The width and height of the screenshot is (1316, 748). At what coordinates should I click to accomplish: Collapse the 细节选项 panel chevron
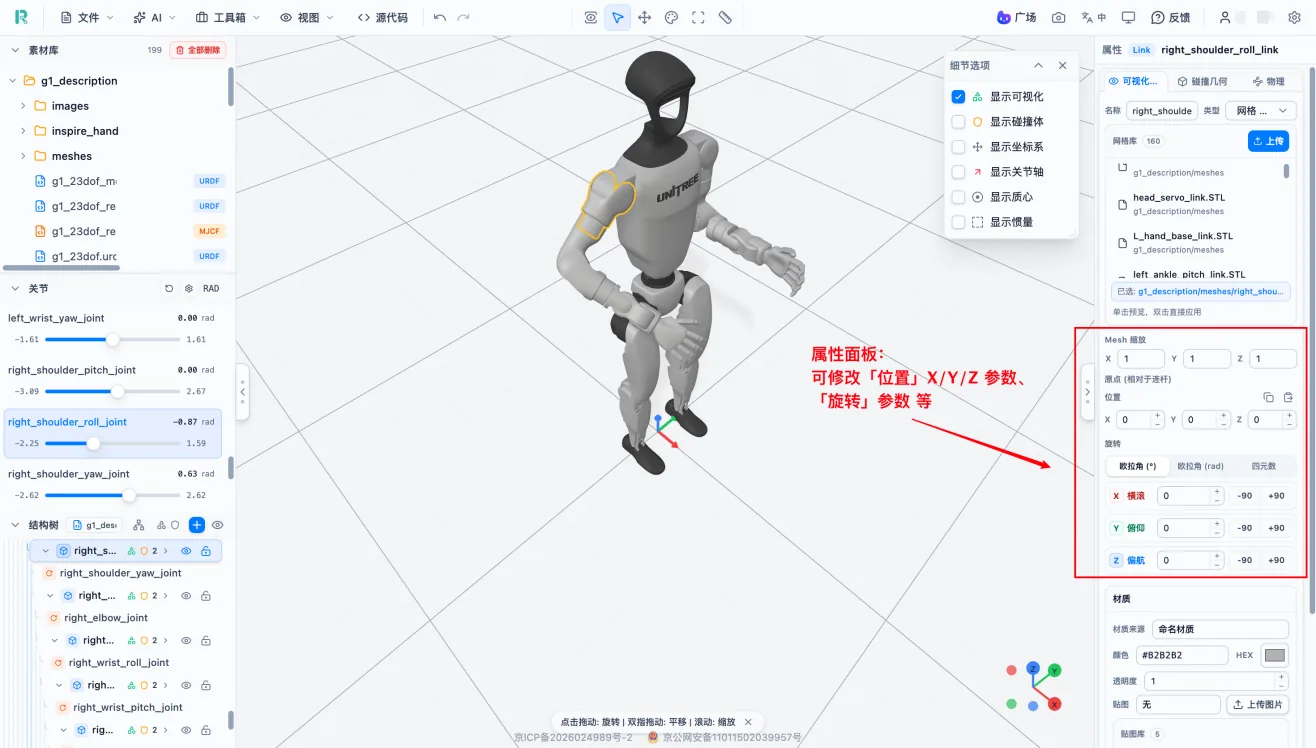click(x=1038, y=65)
